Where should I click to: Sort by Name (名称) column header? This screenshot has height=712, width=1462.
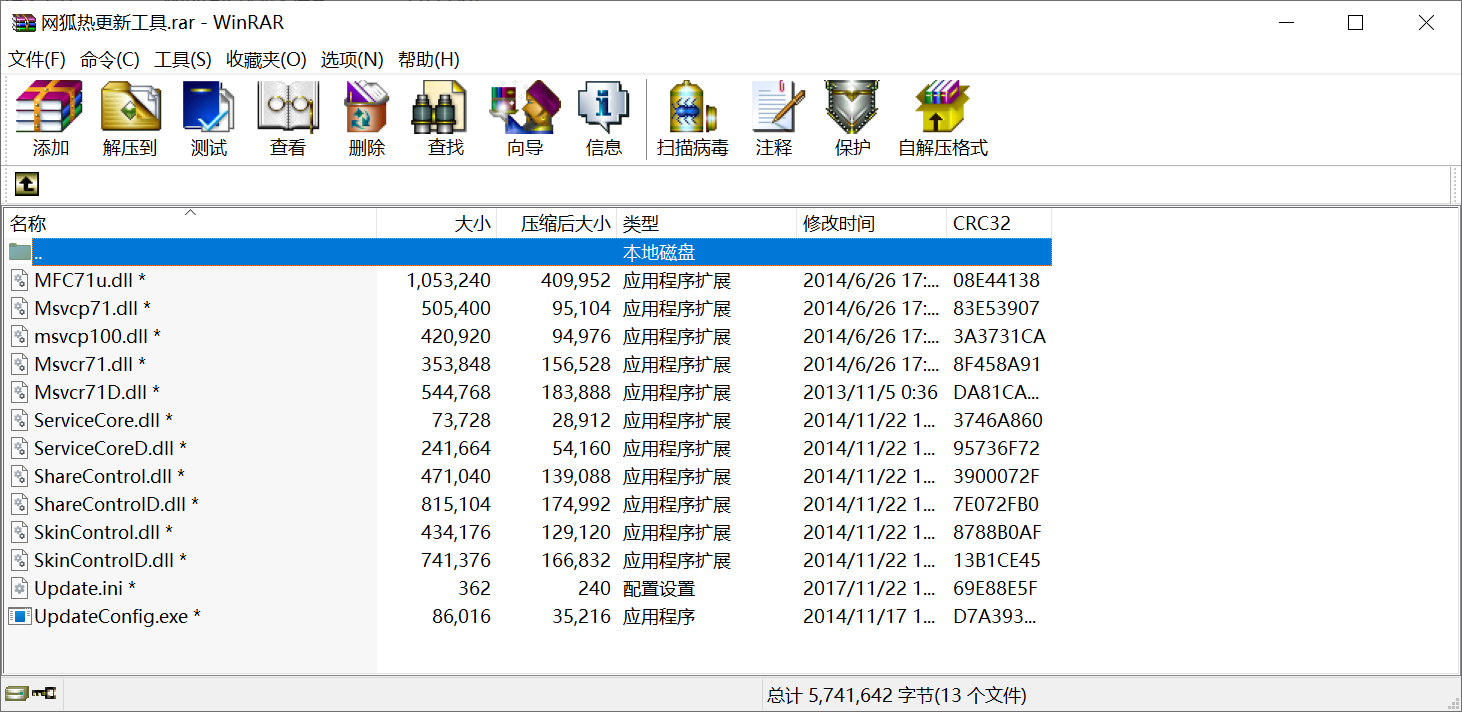coord(190,224)
